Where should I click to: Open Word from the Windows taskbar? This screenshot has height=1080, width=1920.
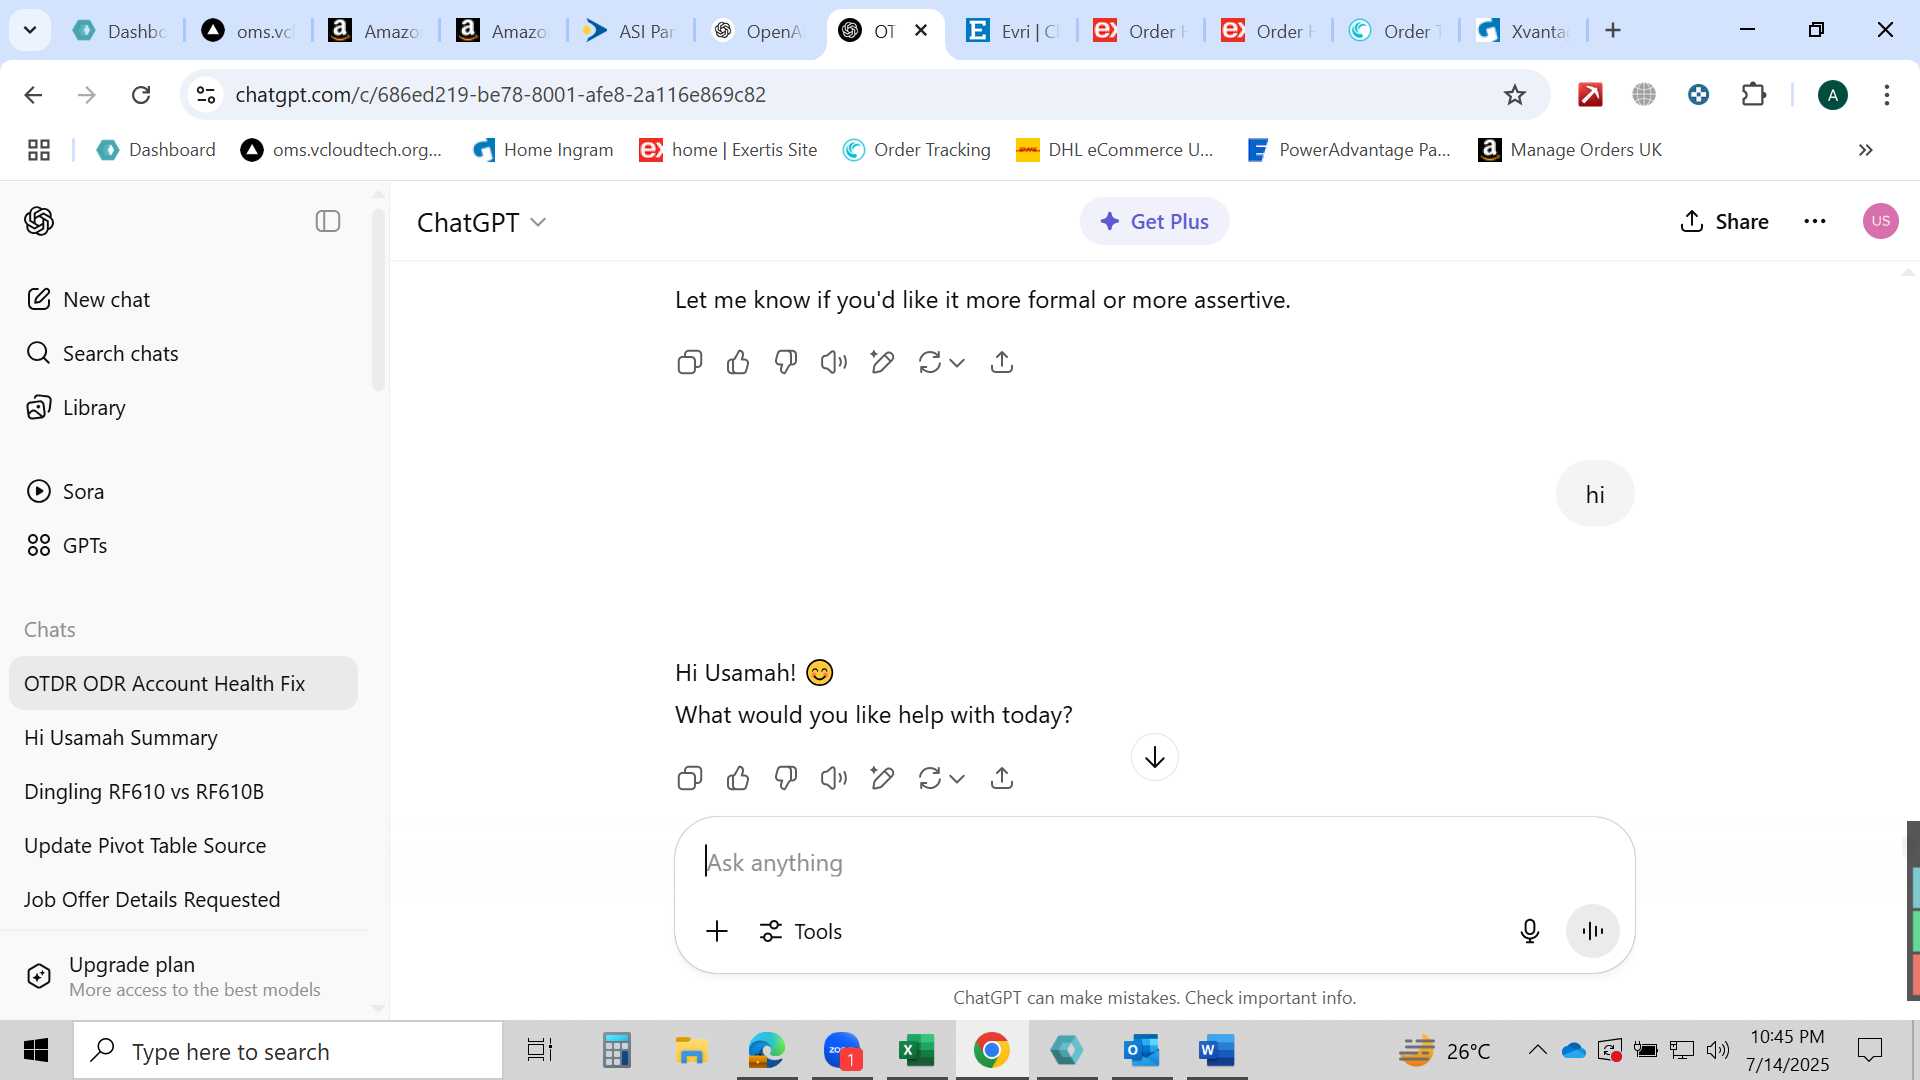coord(1216,1050)
